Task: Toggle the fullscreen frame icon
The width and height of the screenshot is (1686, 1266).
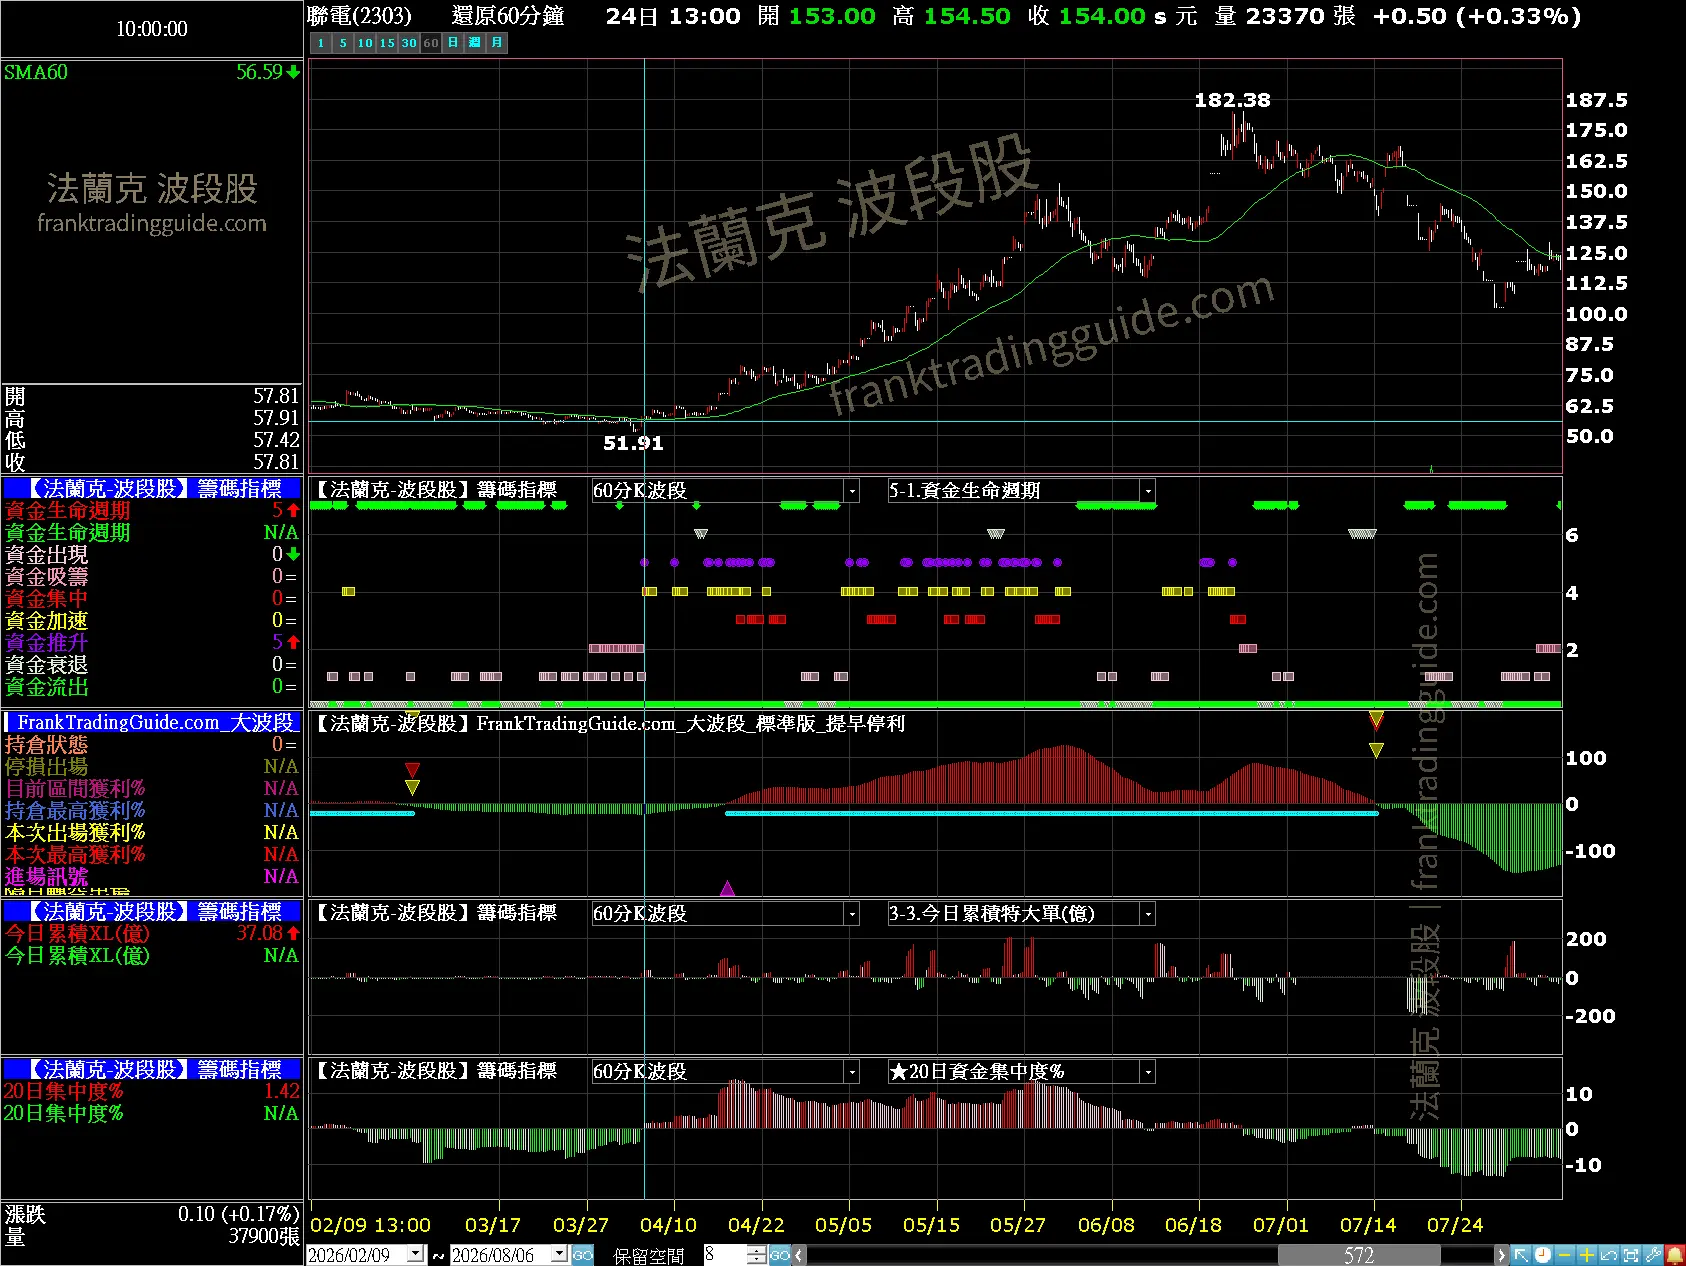Action: tap(1630, 1255)
